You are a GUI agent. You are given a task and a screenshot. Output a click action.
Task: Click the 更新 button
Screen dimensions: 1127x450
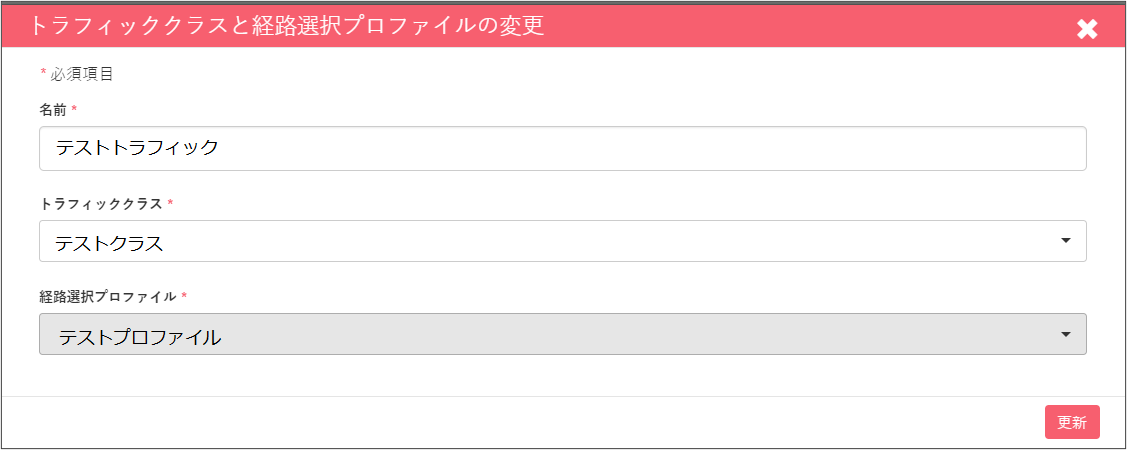pyautogui.click(x=1072, y=422)
